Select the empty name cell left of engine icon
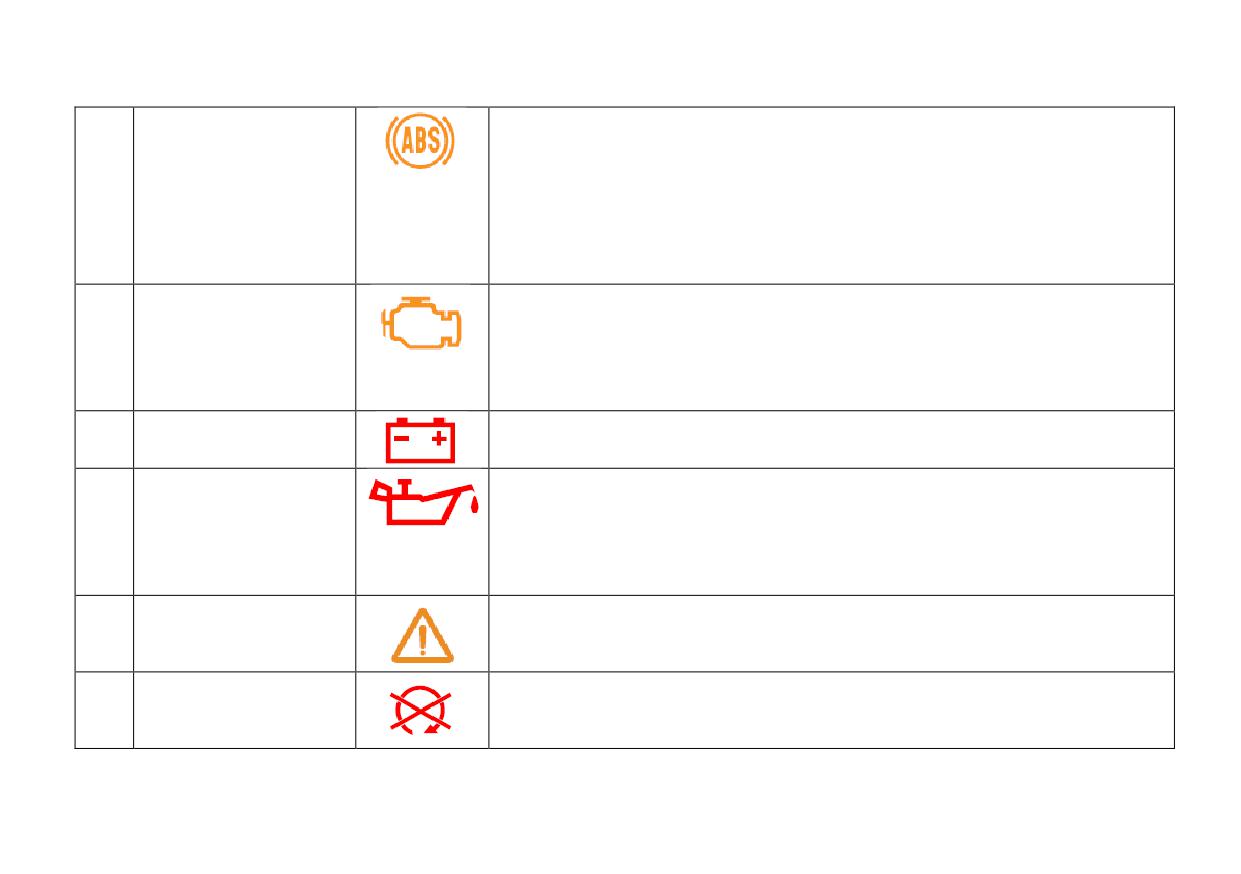This screenshot has height=874, width=1241. point(245,347)
